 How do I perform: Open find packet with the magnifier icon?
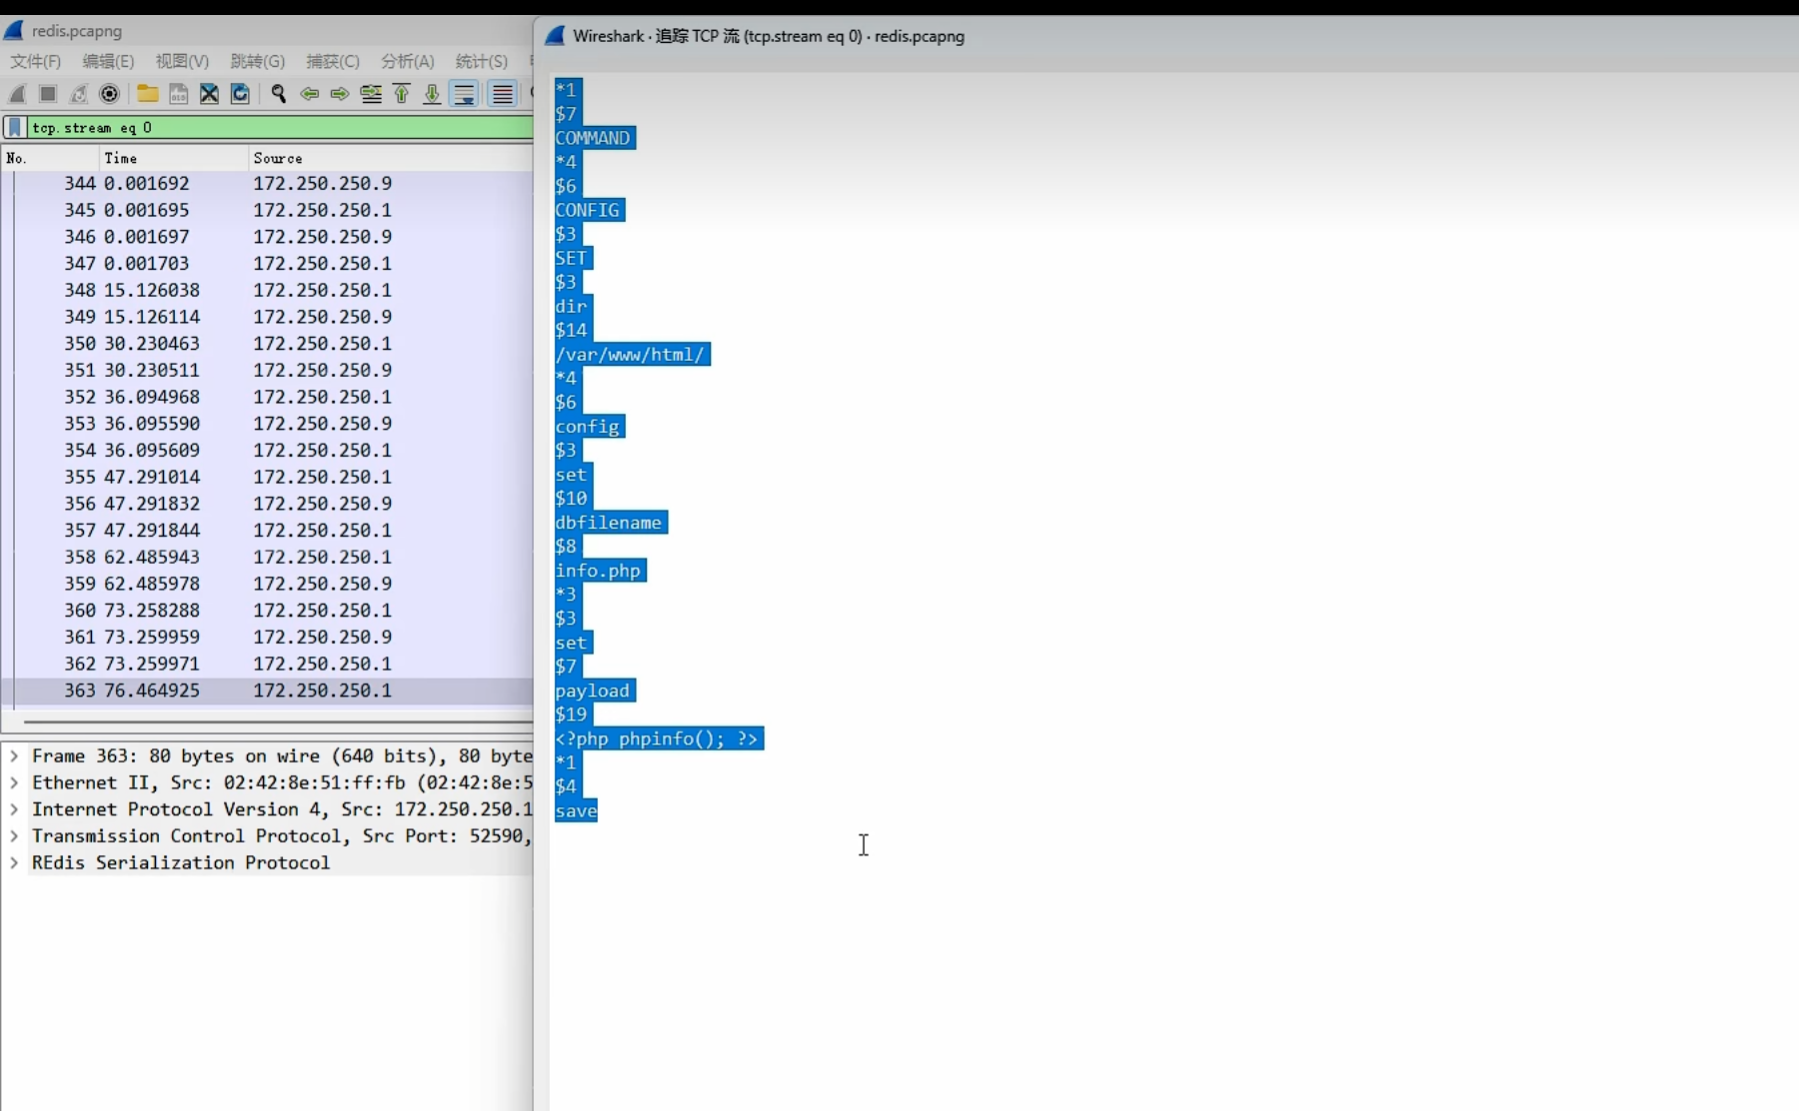click(278, 94)
